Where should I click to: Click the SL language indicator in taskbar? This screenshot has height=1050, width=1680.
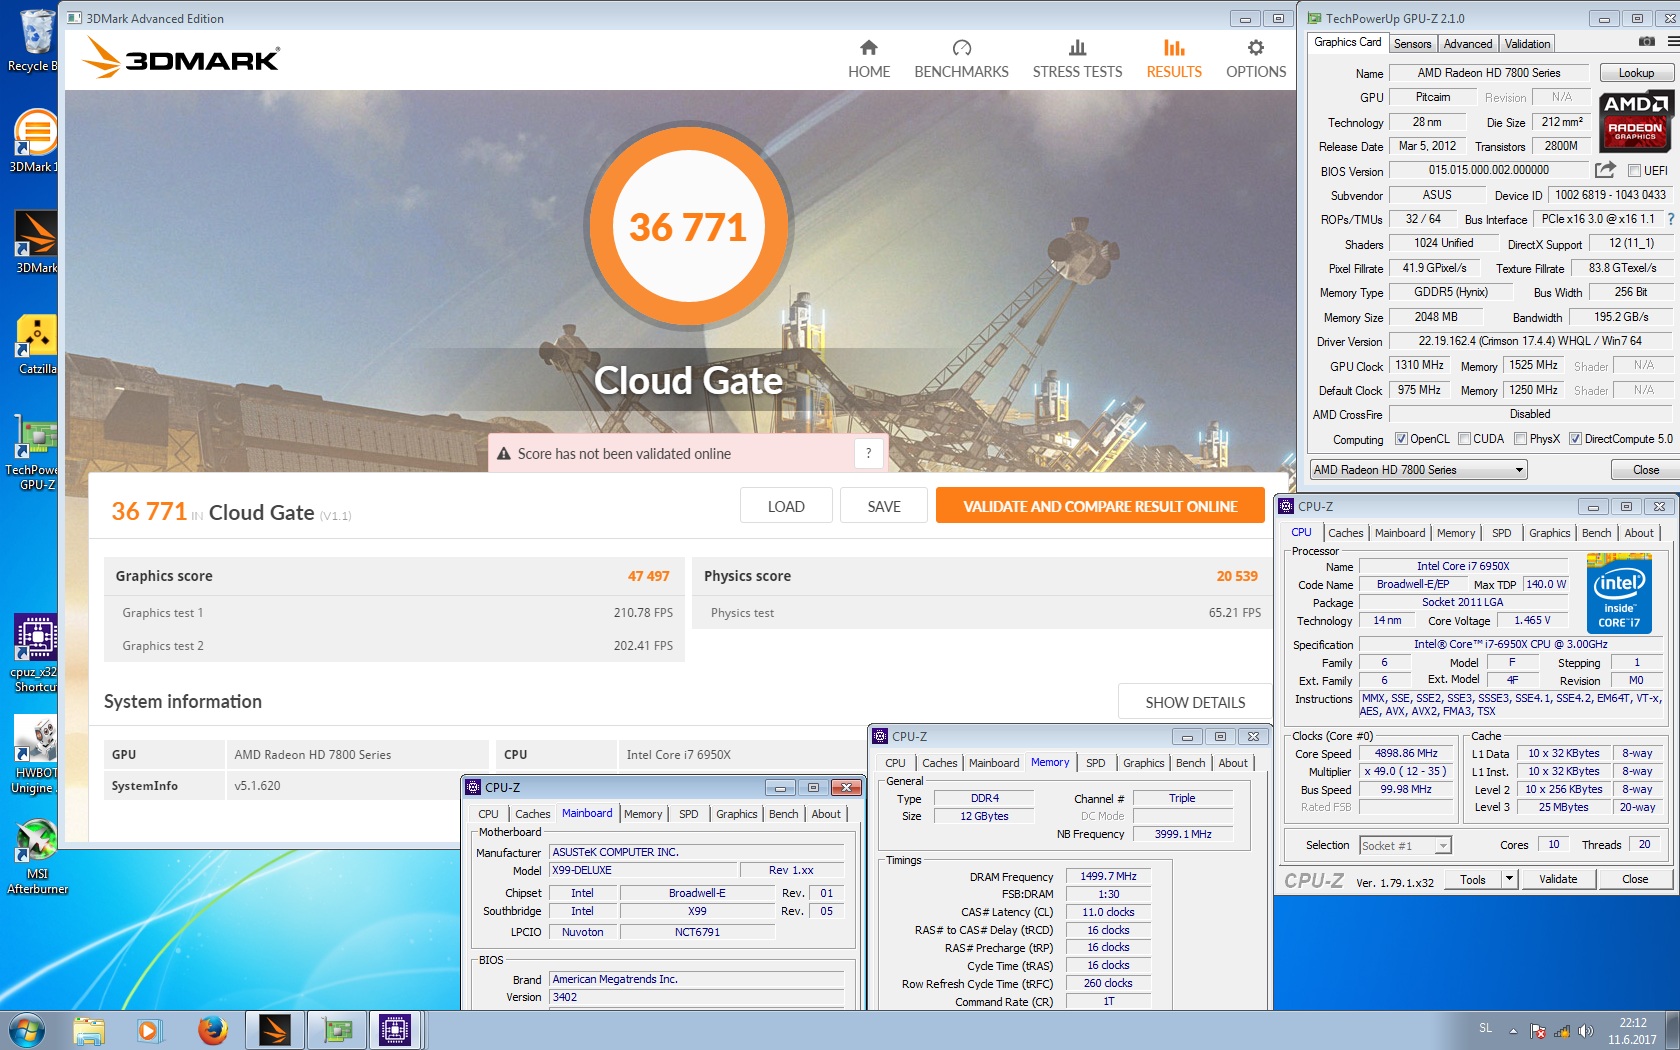(1485, 1028)
